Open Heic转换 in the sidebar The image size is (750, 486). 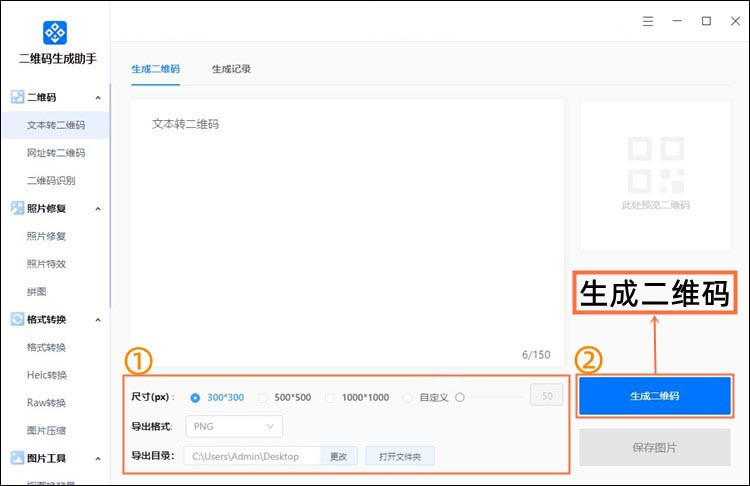click(x=46, y=375)
